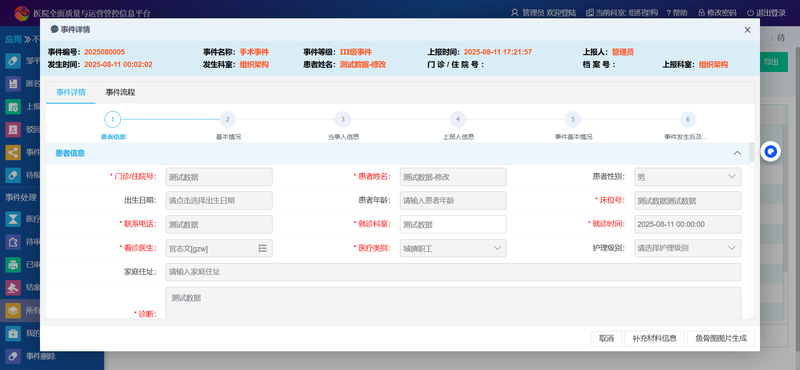Click the 门诊/住院号 input field
Viewport: 800px width, 370px height.
click(219, 177)
